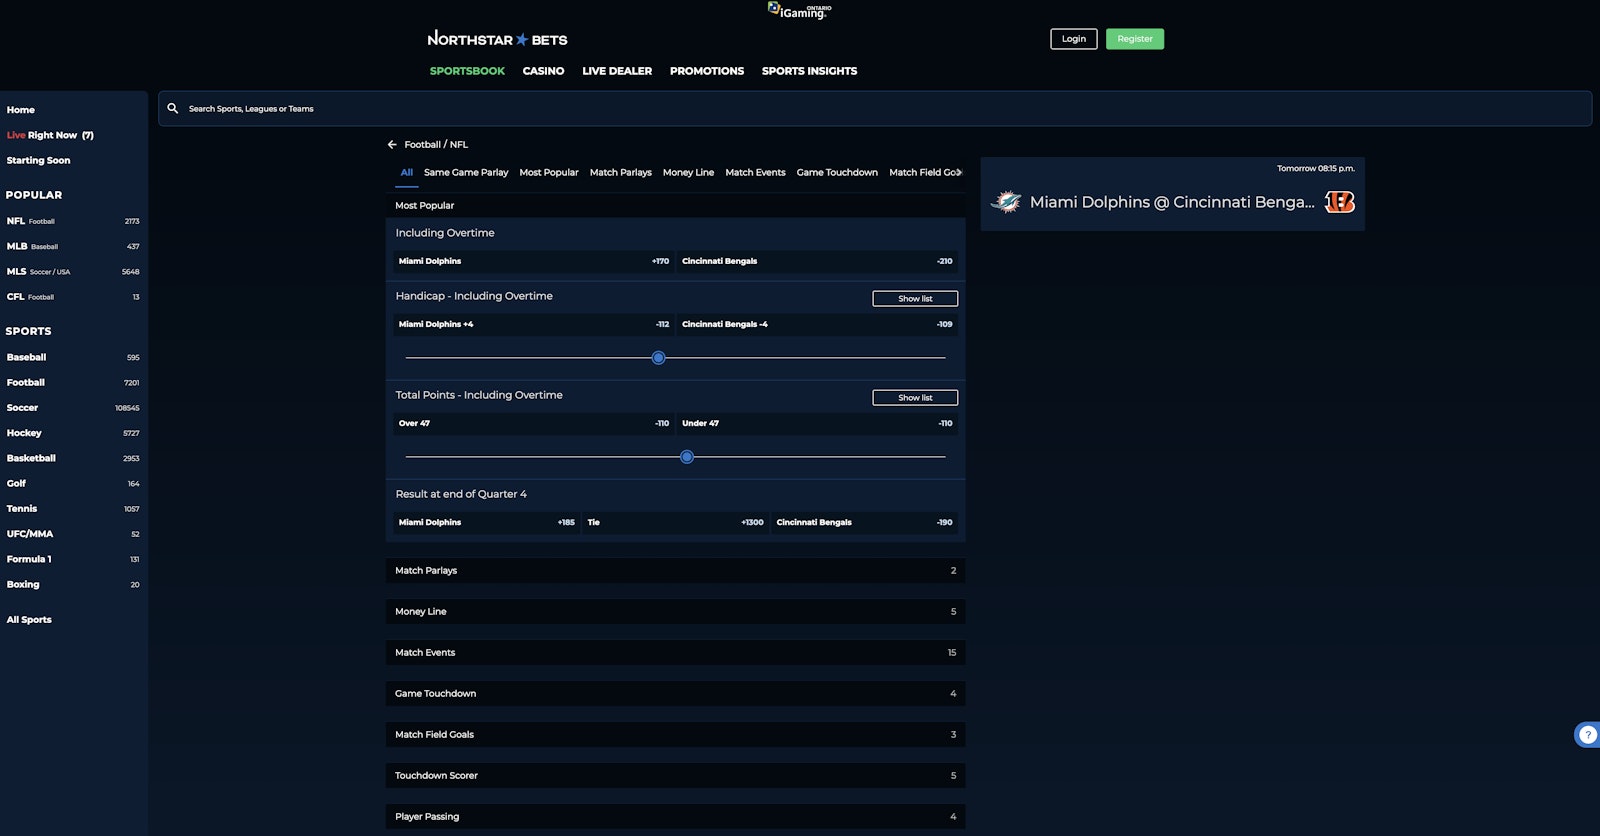Open Basketball in the Sports list
1600x836 pixels.
[73, 458]
